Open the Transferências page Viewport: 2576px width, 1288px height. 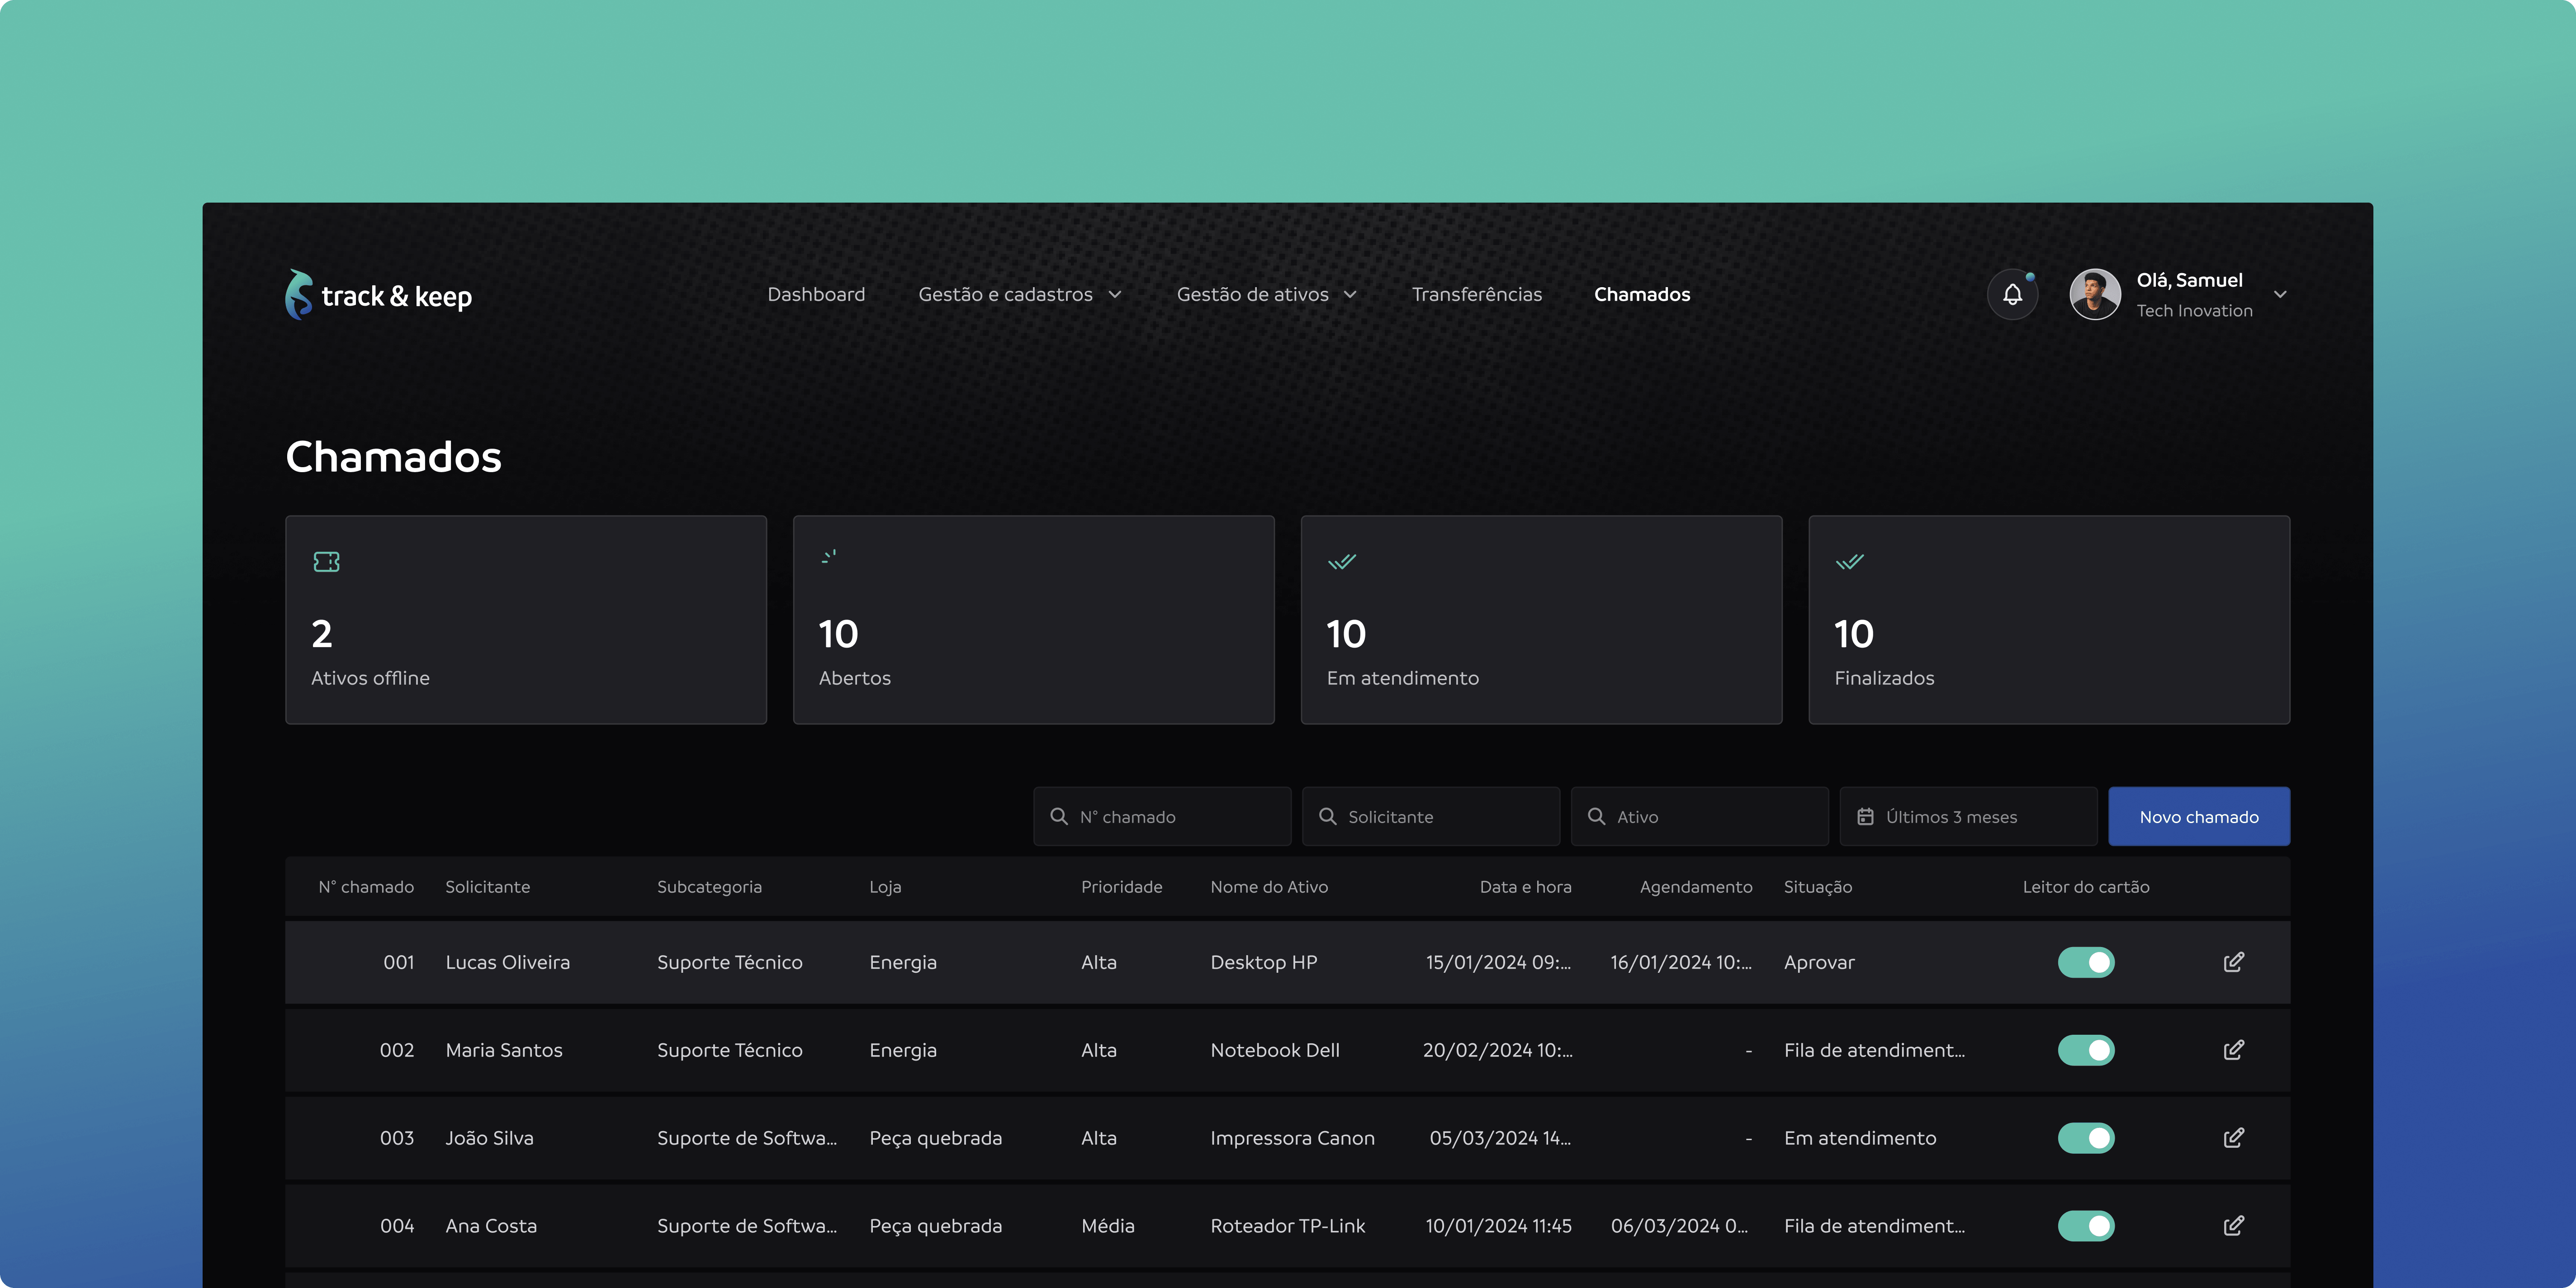pos(1476,294)
